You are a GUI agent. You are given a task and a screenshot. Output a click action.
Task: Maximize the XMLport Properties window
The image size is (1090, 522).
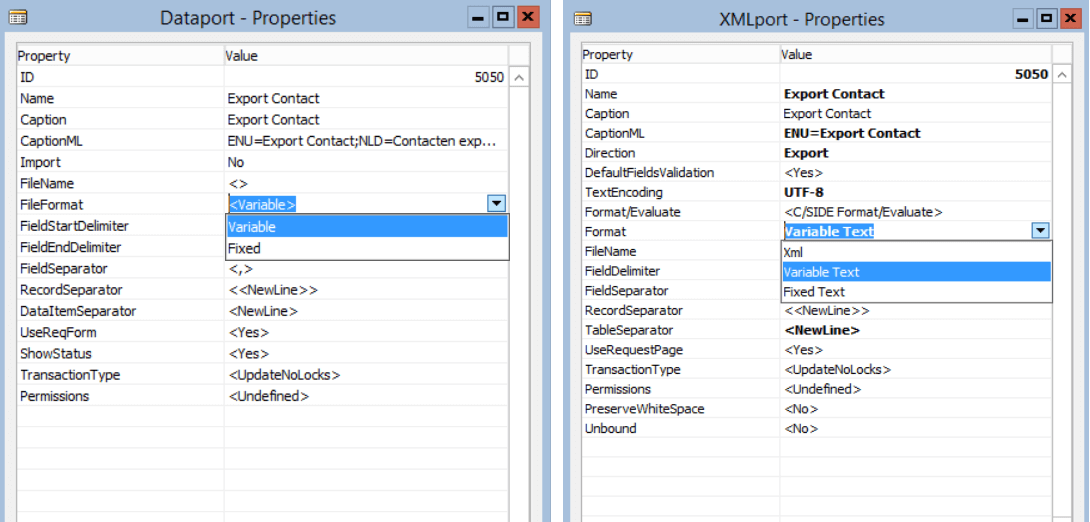pyautogui.click(x=1046, y=18)
